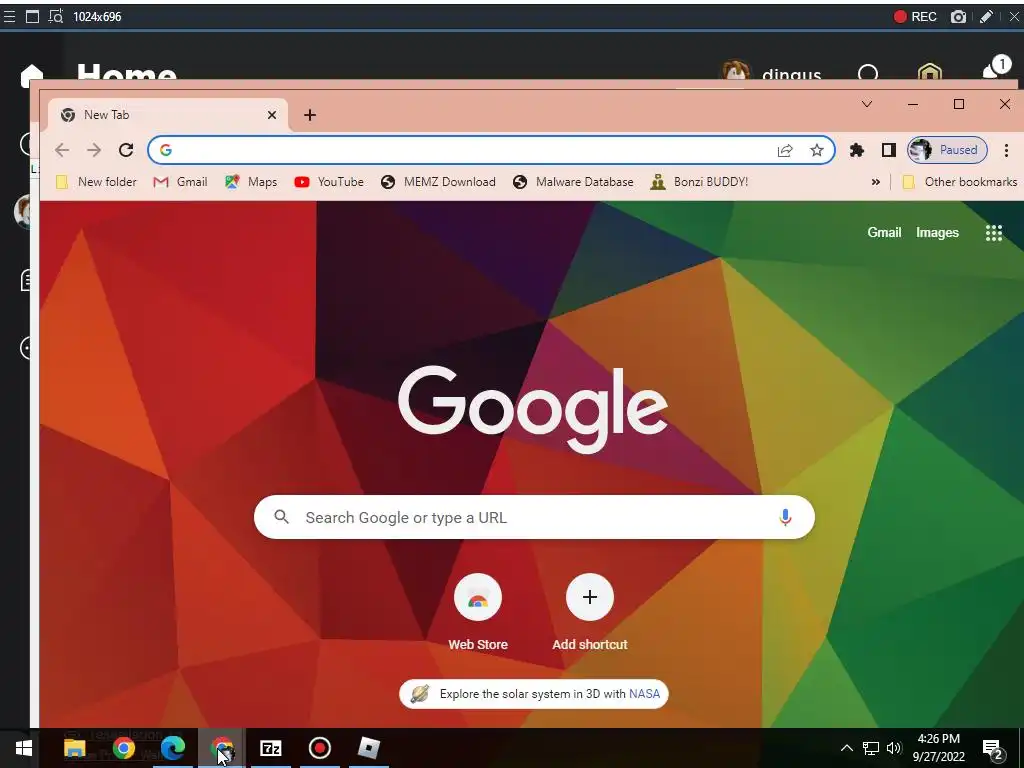Open the clock showing 4:26 PM

coord(938,748)
